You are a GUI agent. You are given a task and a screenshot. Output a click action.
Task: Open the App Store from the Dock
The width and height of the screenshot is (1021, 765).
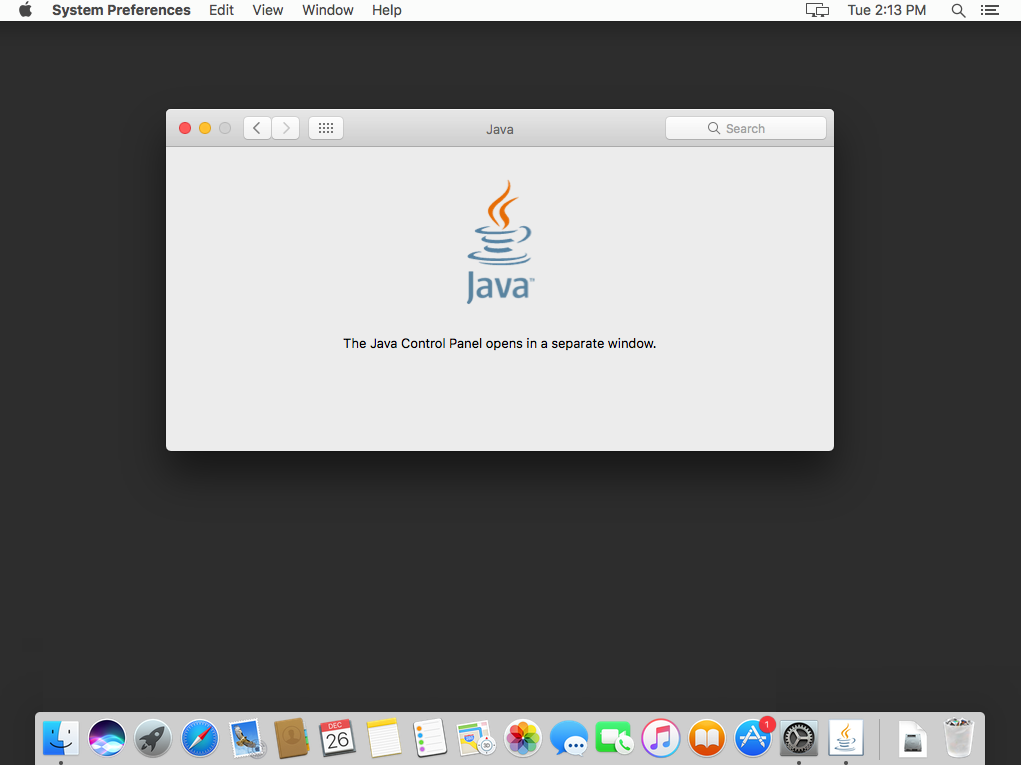pos(753,739)
